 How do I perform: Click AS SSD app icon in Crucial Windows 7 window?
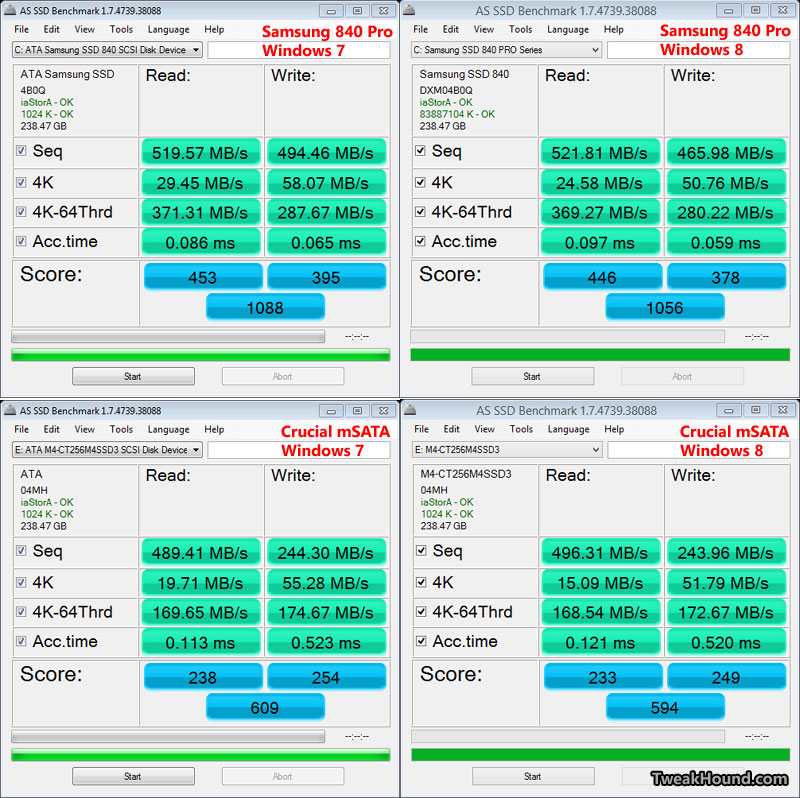point(10,410)
